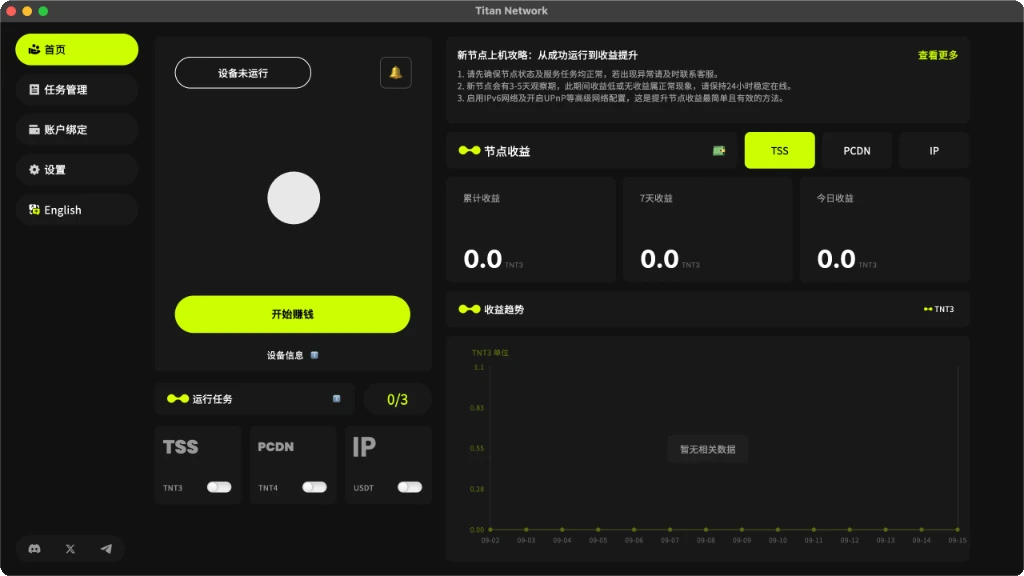This screenshot has height=576, width=1024.
Task: Click the notification bell icon
Action: coord(396,72)
